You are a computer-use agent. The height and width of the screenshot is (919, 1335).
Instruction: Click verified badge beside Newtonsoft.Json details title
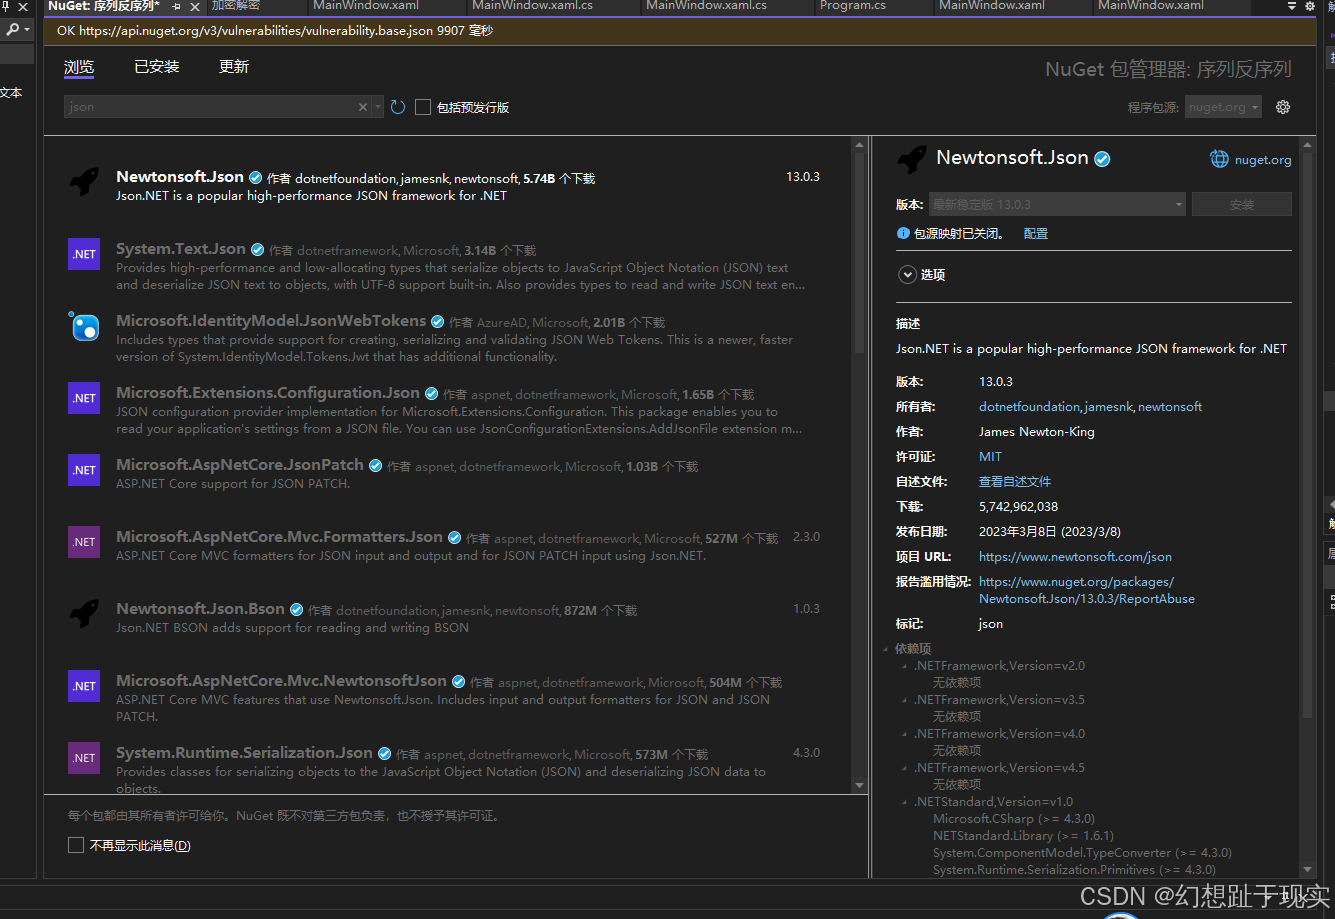[1102, 159]
